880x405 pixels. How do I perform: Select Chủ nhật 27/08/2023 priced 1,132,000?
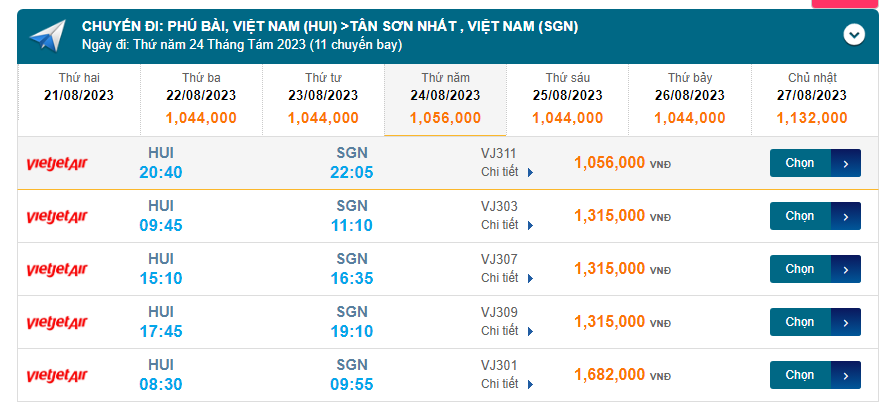(811, 98)
